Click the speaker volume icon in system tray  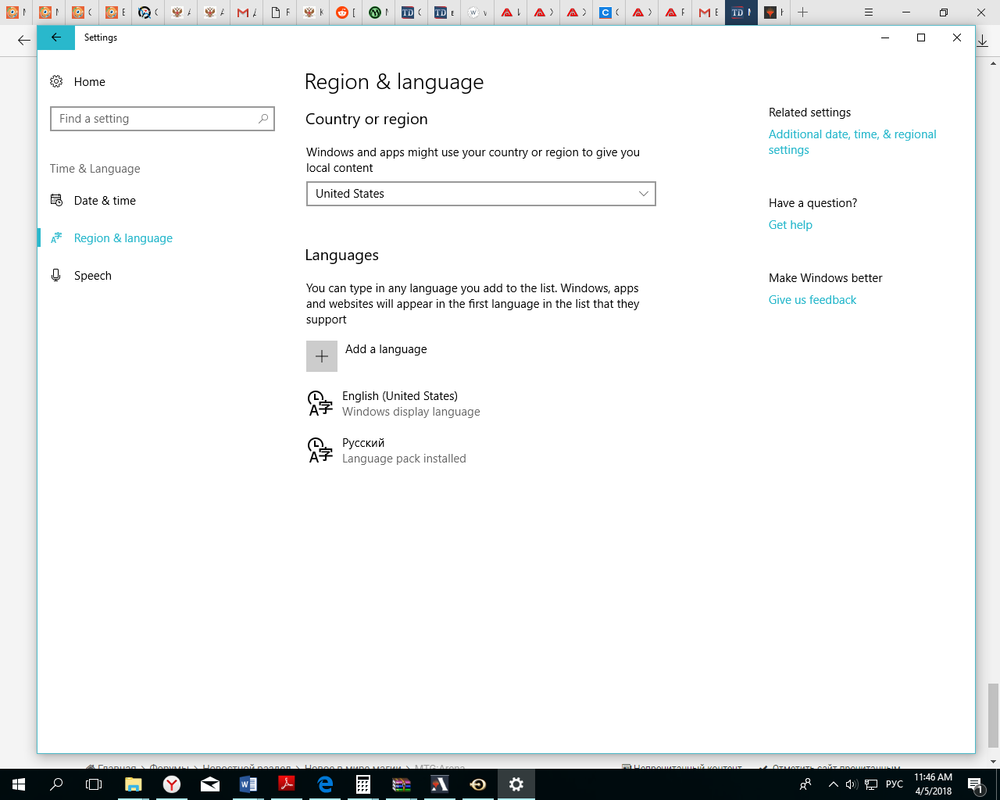[x=851, y=784]
